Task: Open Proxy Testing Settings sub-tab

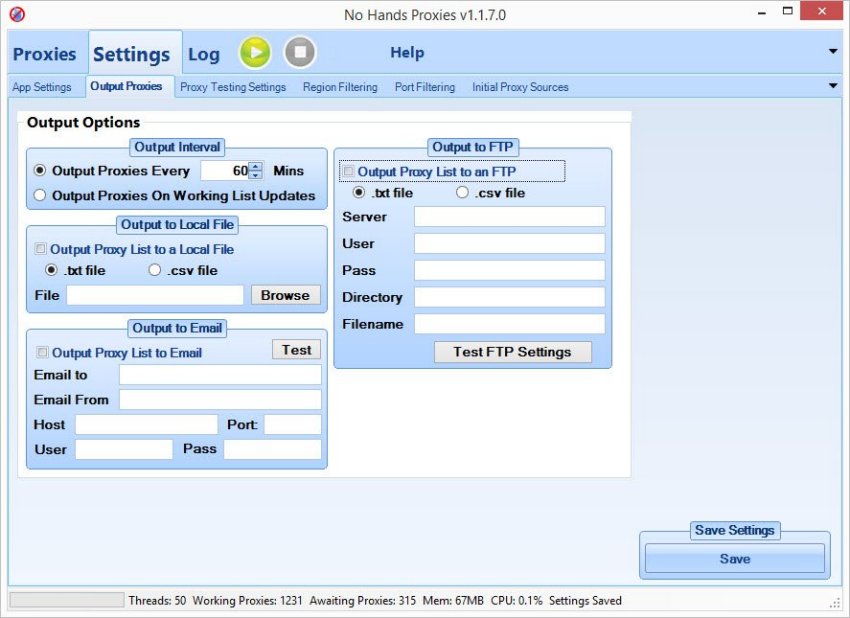Action: pos(233,87)
